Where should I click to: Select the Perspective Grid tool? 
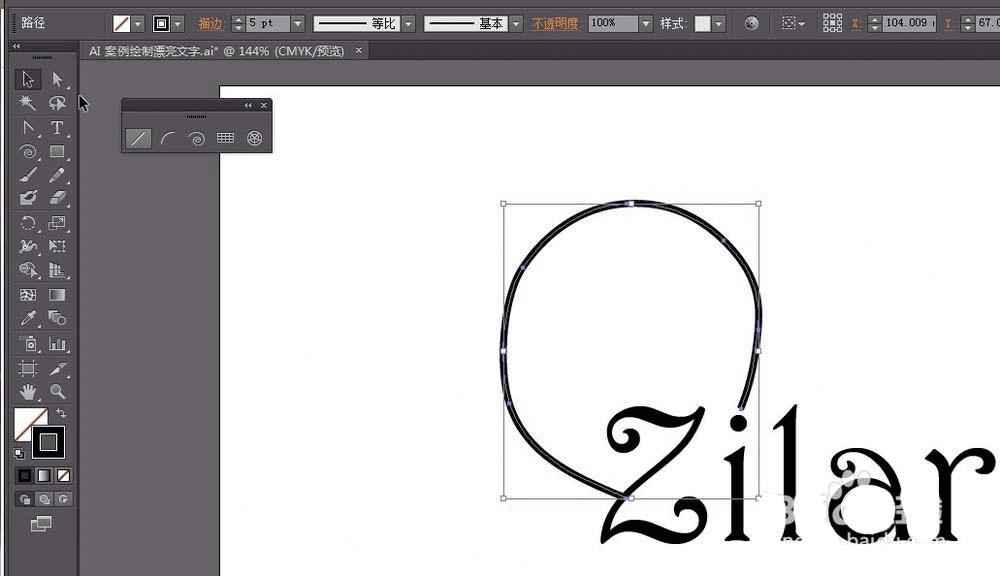[57, 270]
